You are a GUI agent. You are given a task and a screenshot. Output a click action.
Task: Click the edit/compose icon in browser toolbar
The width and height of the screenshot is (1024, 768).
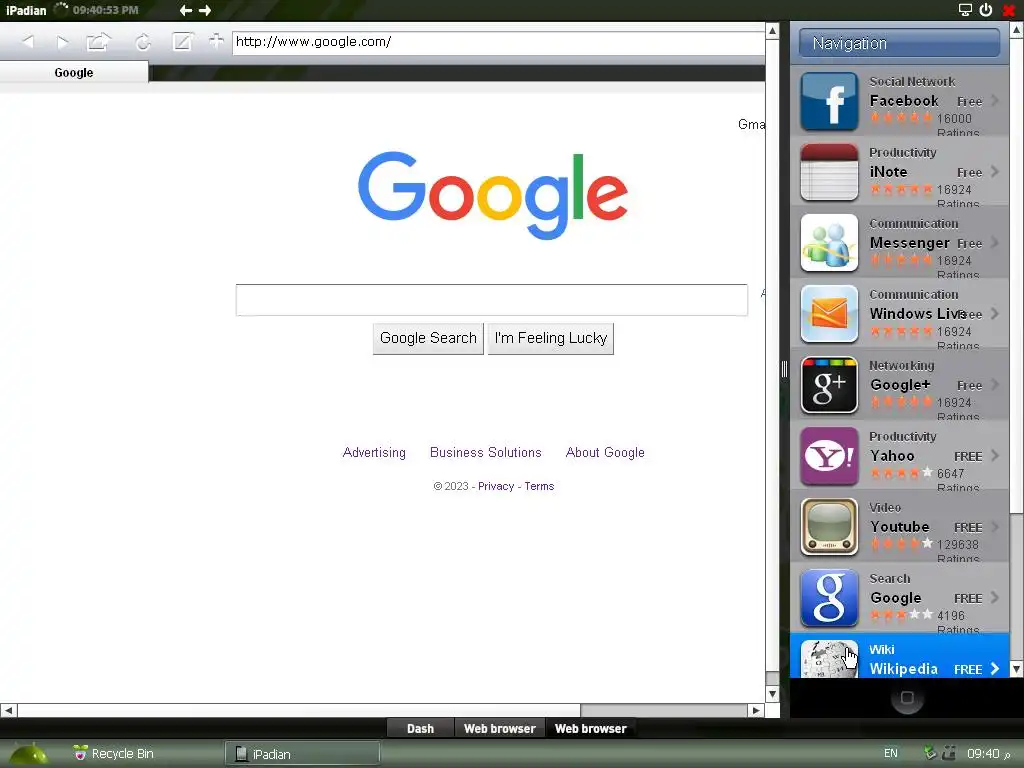pyautogui.click(x=182, y=42)
